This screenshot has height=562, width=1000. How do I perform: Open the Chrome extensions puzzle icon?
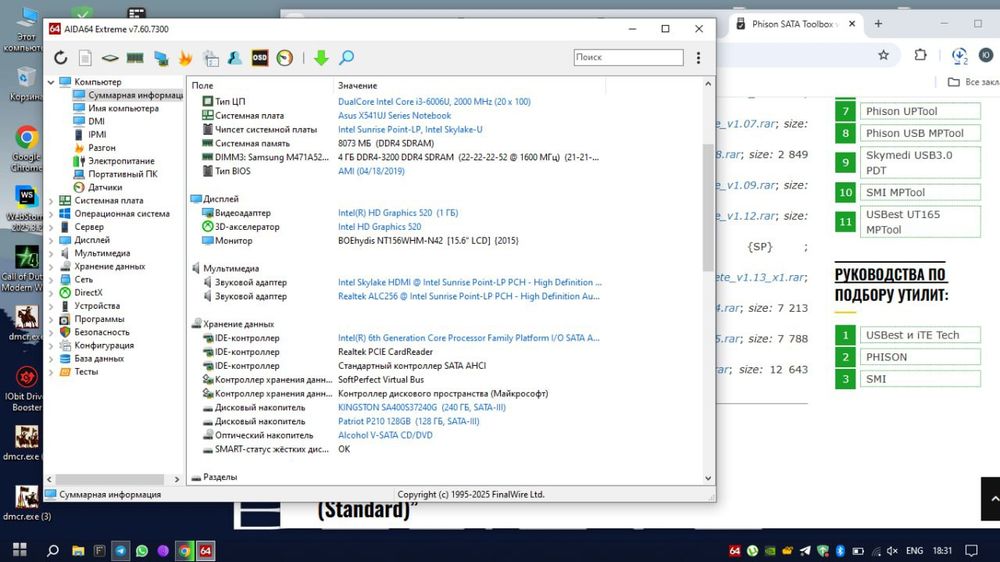coord(920,55)
